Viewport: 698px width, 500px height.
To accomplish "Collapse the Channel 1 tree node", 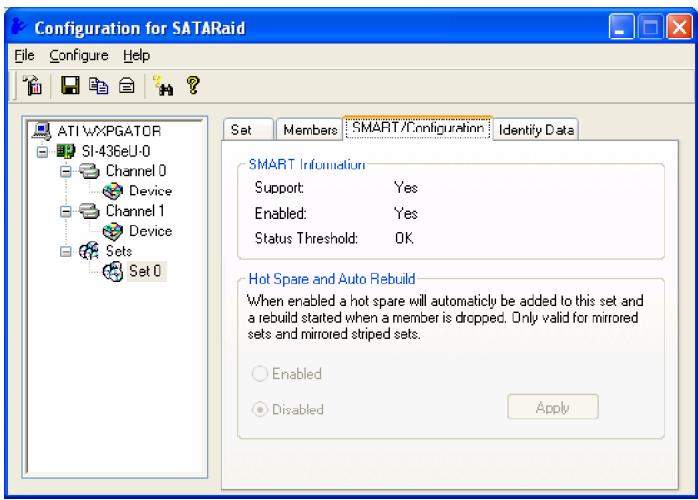I will 65,211.
